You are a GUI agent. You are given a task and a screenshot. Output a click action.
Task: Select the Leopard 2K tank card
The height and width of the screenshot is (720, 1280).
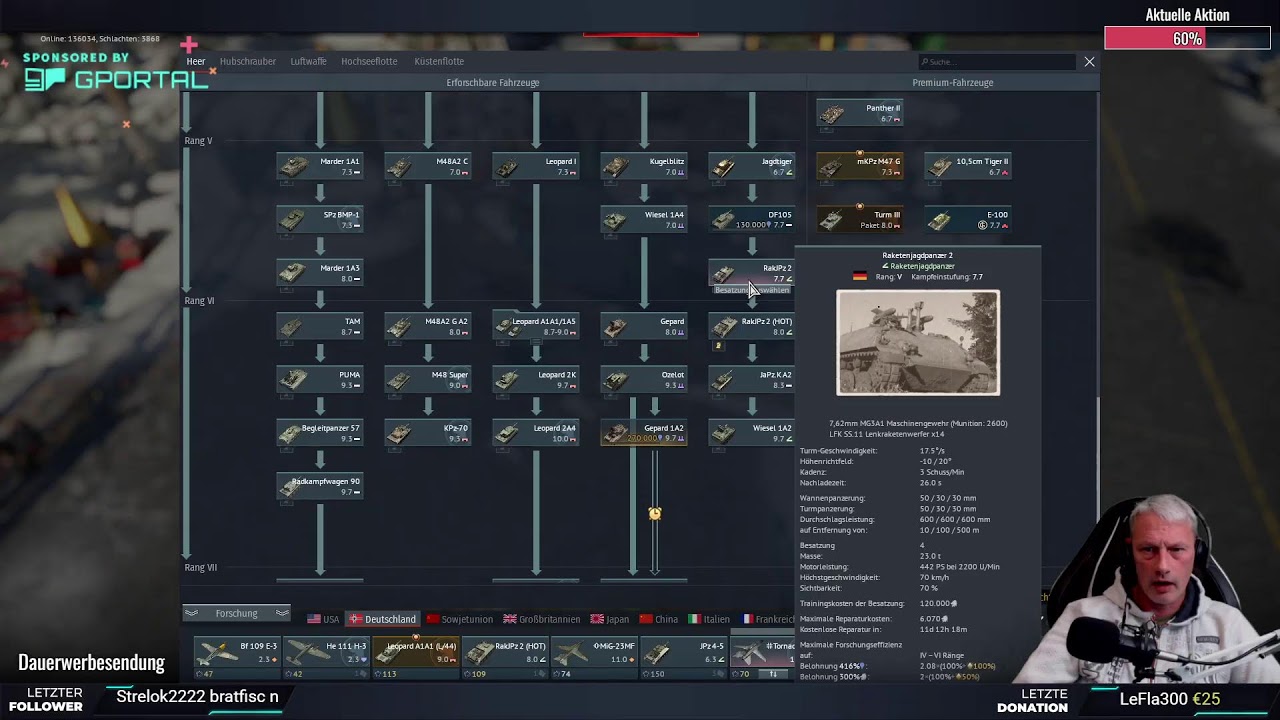(536, 380)
